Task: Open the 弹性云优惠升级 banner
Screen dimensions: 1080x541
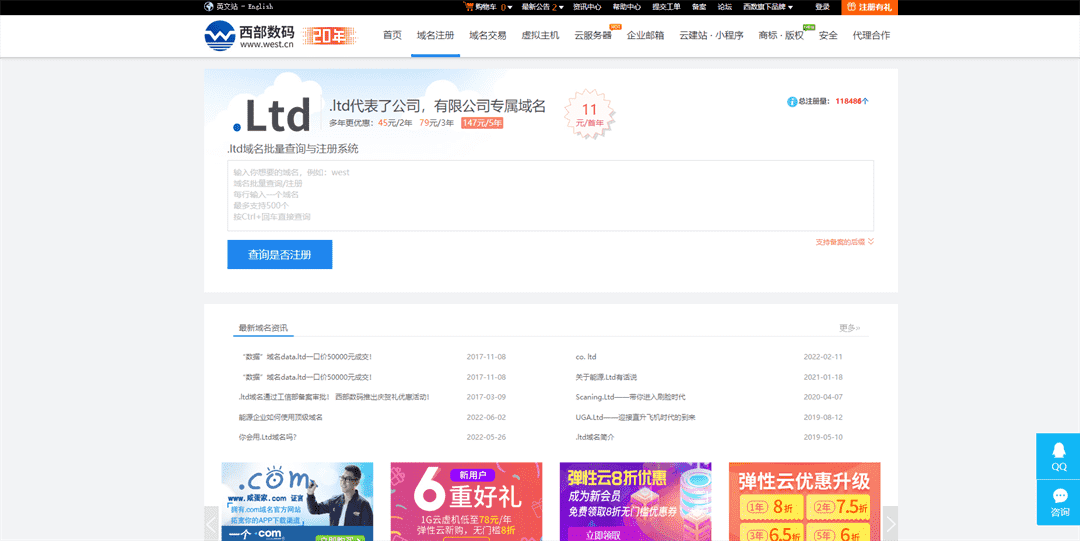Action: [x=804, y=502]
